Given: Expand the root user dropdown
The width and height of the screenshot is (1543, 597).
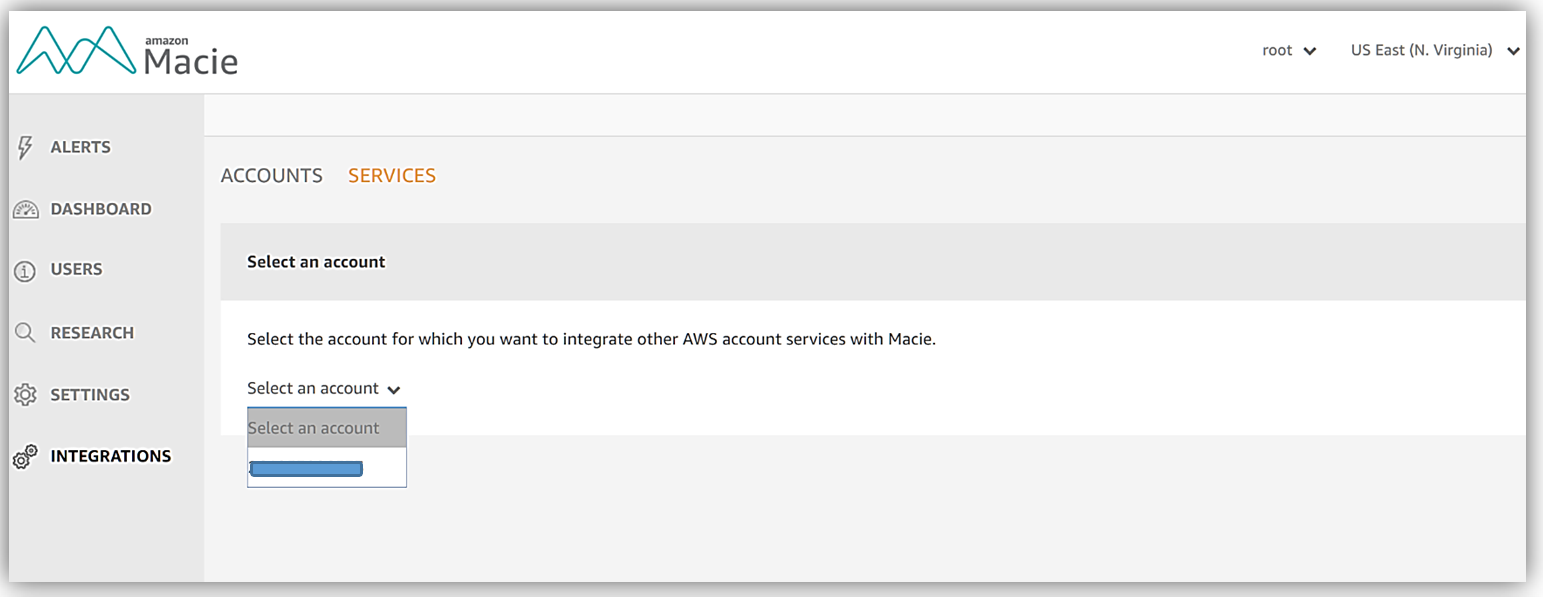Looking at the screenshot, I should (1288, 50).
